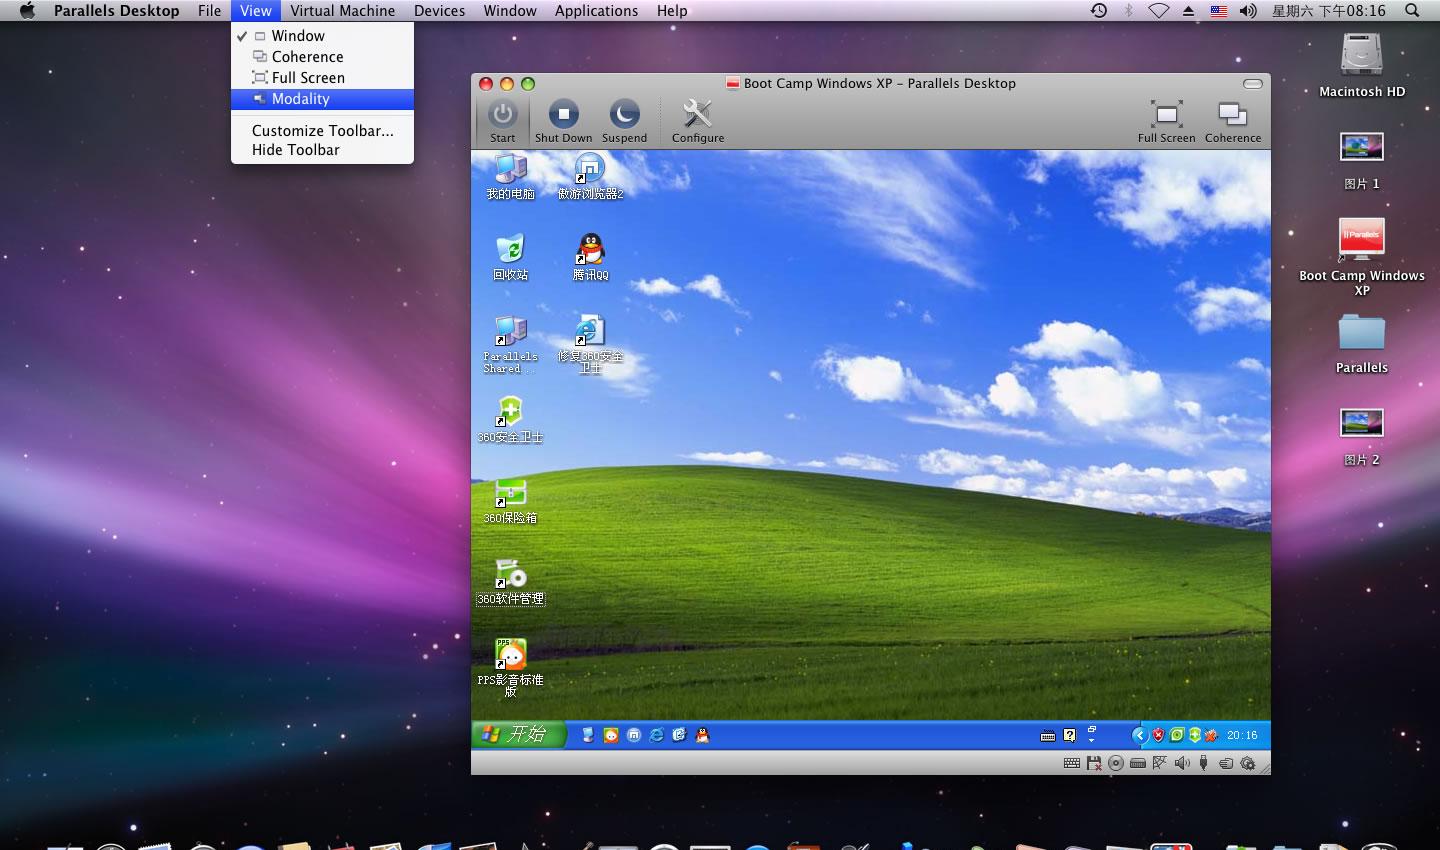Click the Start power button in toolbar
The width and height of the screenshot is (1440, 850).
point(502,121)
